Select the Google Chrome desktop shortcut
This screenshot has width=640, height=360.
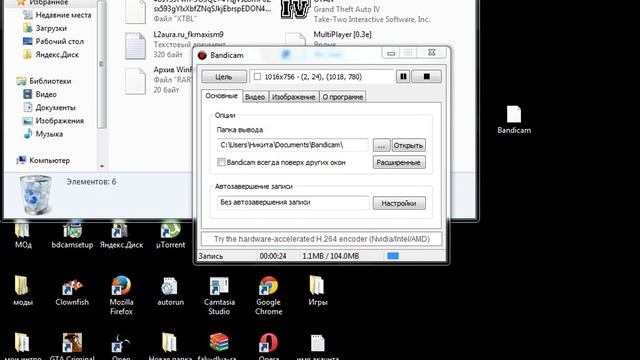click(268, 296)
